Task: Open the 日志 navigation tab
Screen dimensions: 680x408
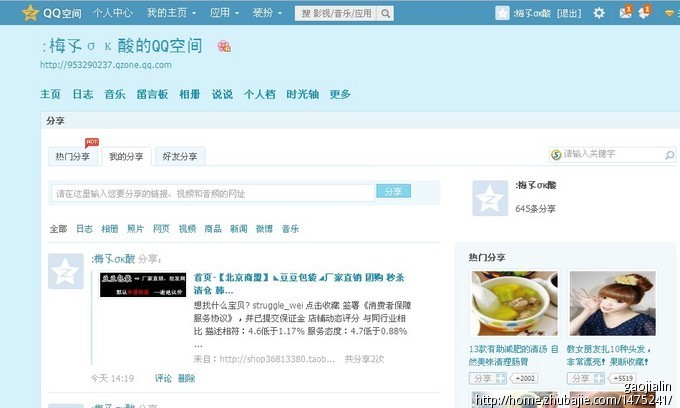Action: click(83, 94)
